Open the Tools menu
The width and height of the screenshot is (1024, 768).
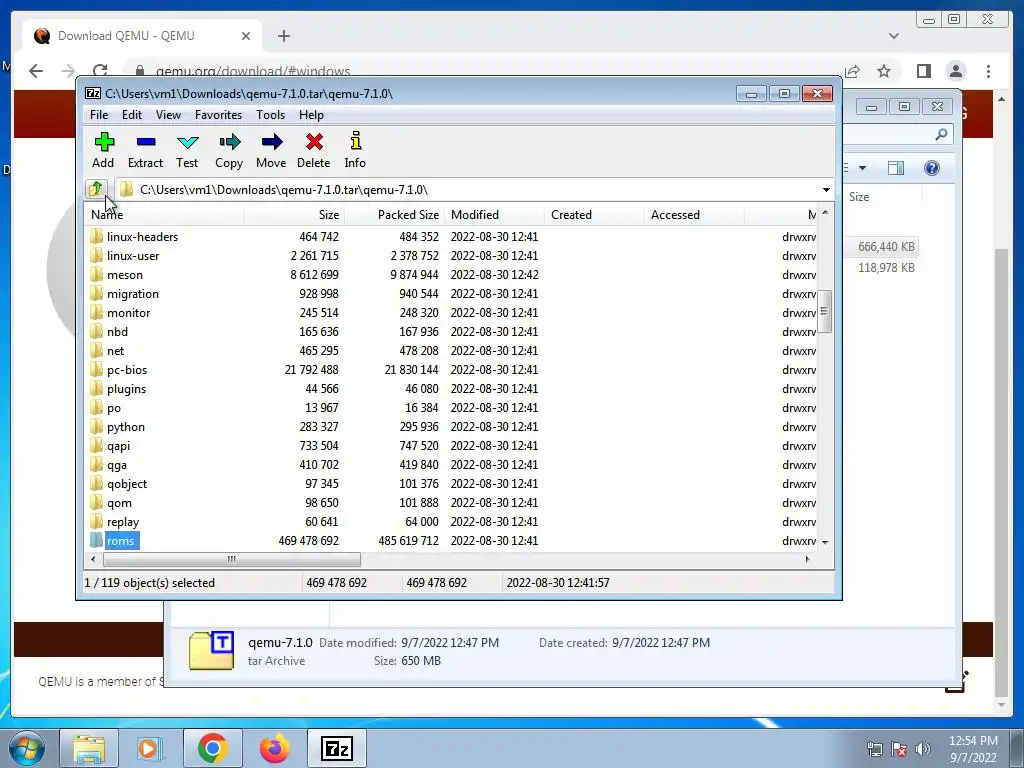tap(270, 115)
